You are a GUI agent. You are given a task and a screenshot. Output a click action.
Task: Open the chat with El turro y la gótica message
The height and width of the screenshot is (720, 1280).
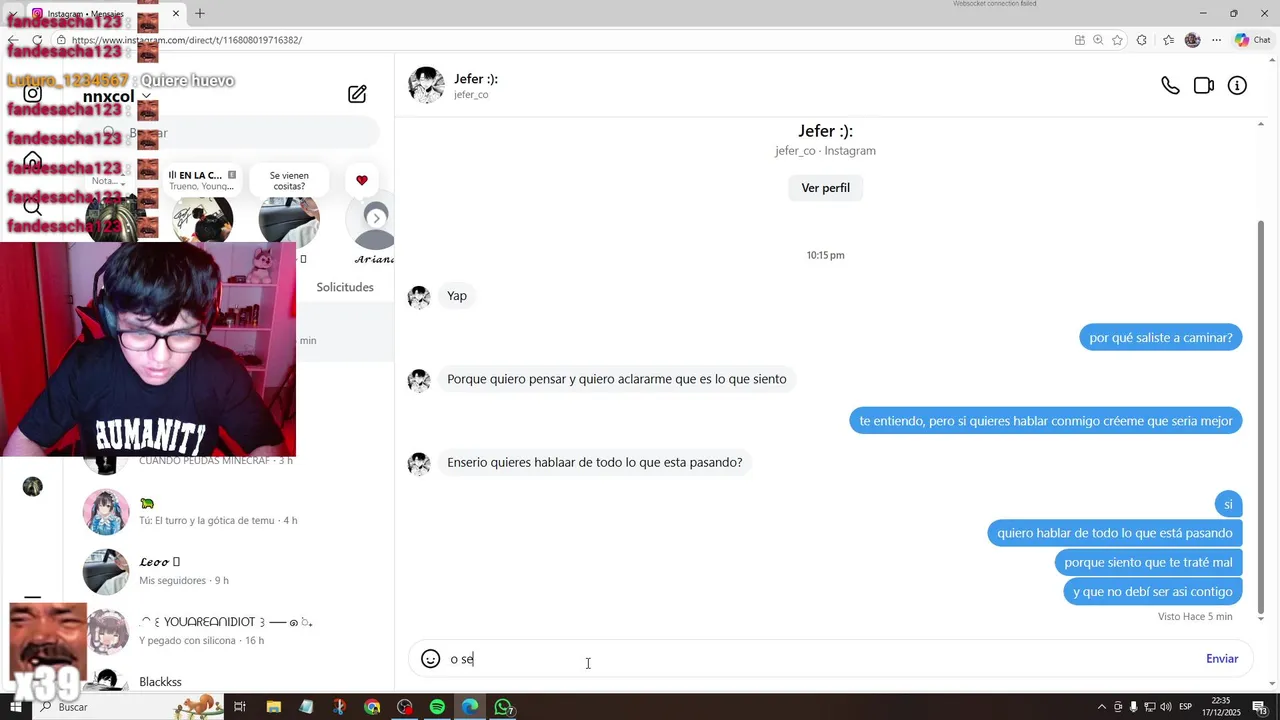click(x=228, y=511)
